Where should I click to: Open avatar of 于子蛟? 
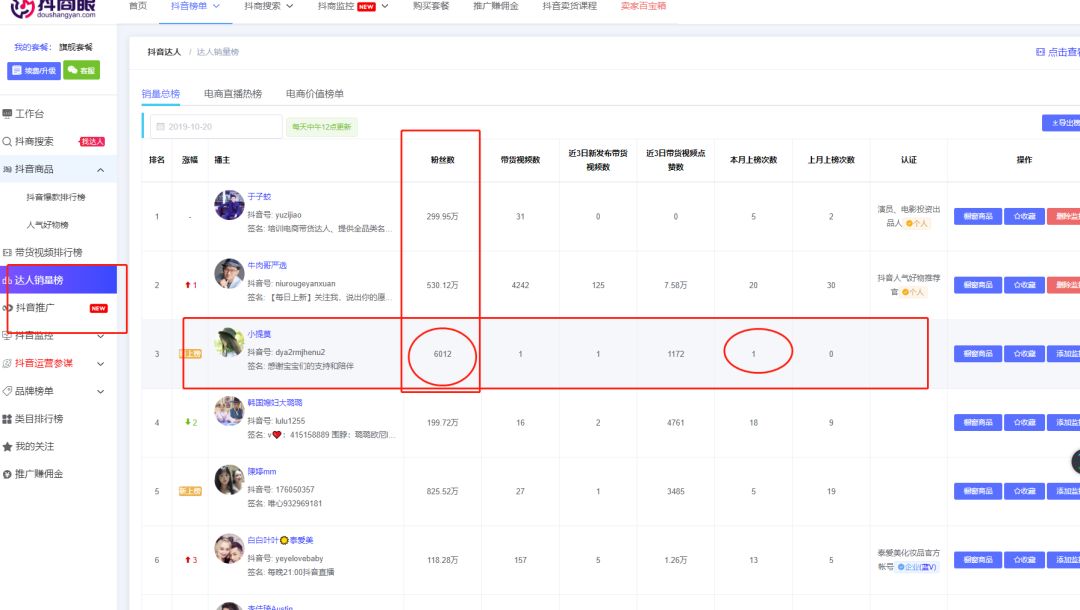point(229,204)
